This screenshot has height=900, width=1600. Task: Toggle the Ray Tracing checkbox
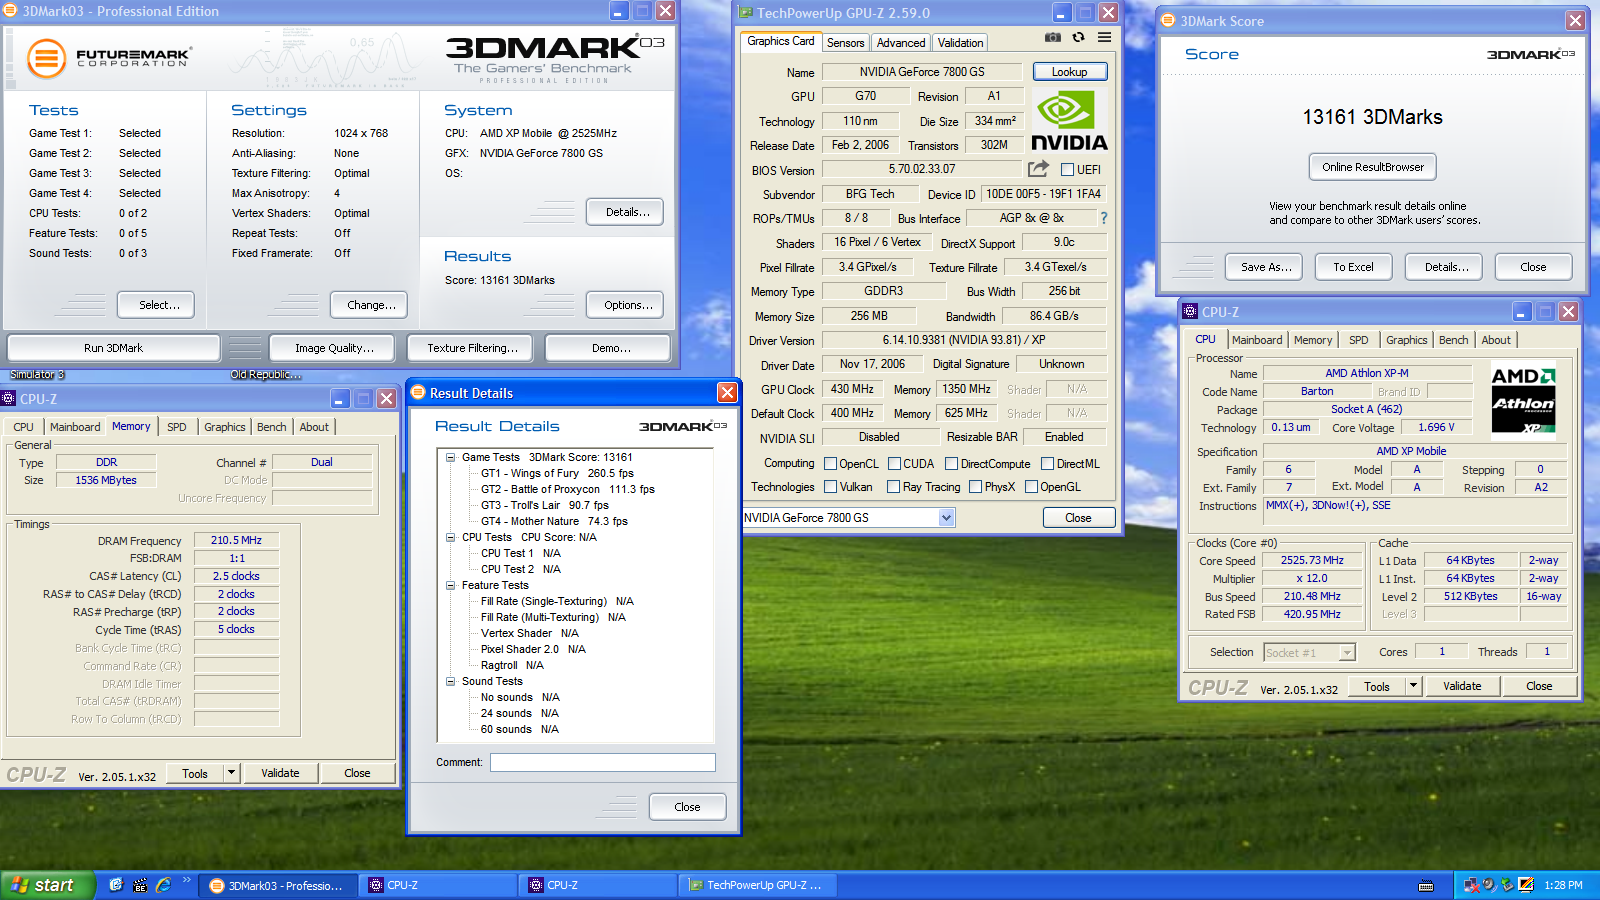pos(894,487)
